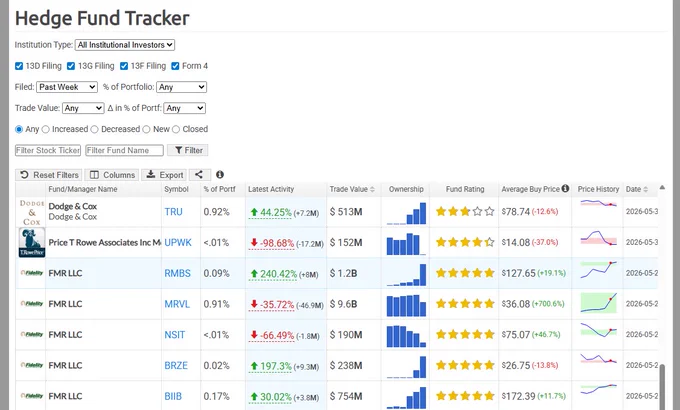Click the four-star fund rating for T Rowe Price
This screenshot has width=680, height=410.
[x=465, y=242]
